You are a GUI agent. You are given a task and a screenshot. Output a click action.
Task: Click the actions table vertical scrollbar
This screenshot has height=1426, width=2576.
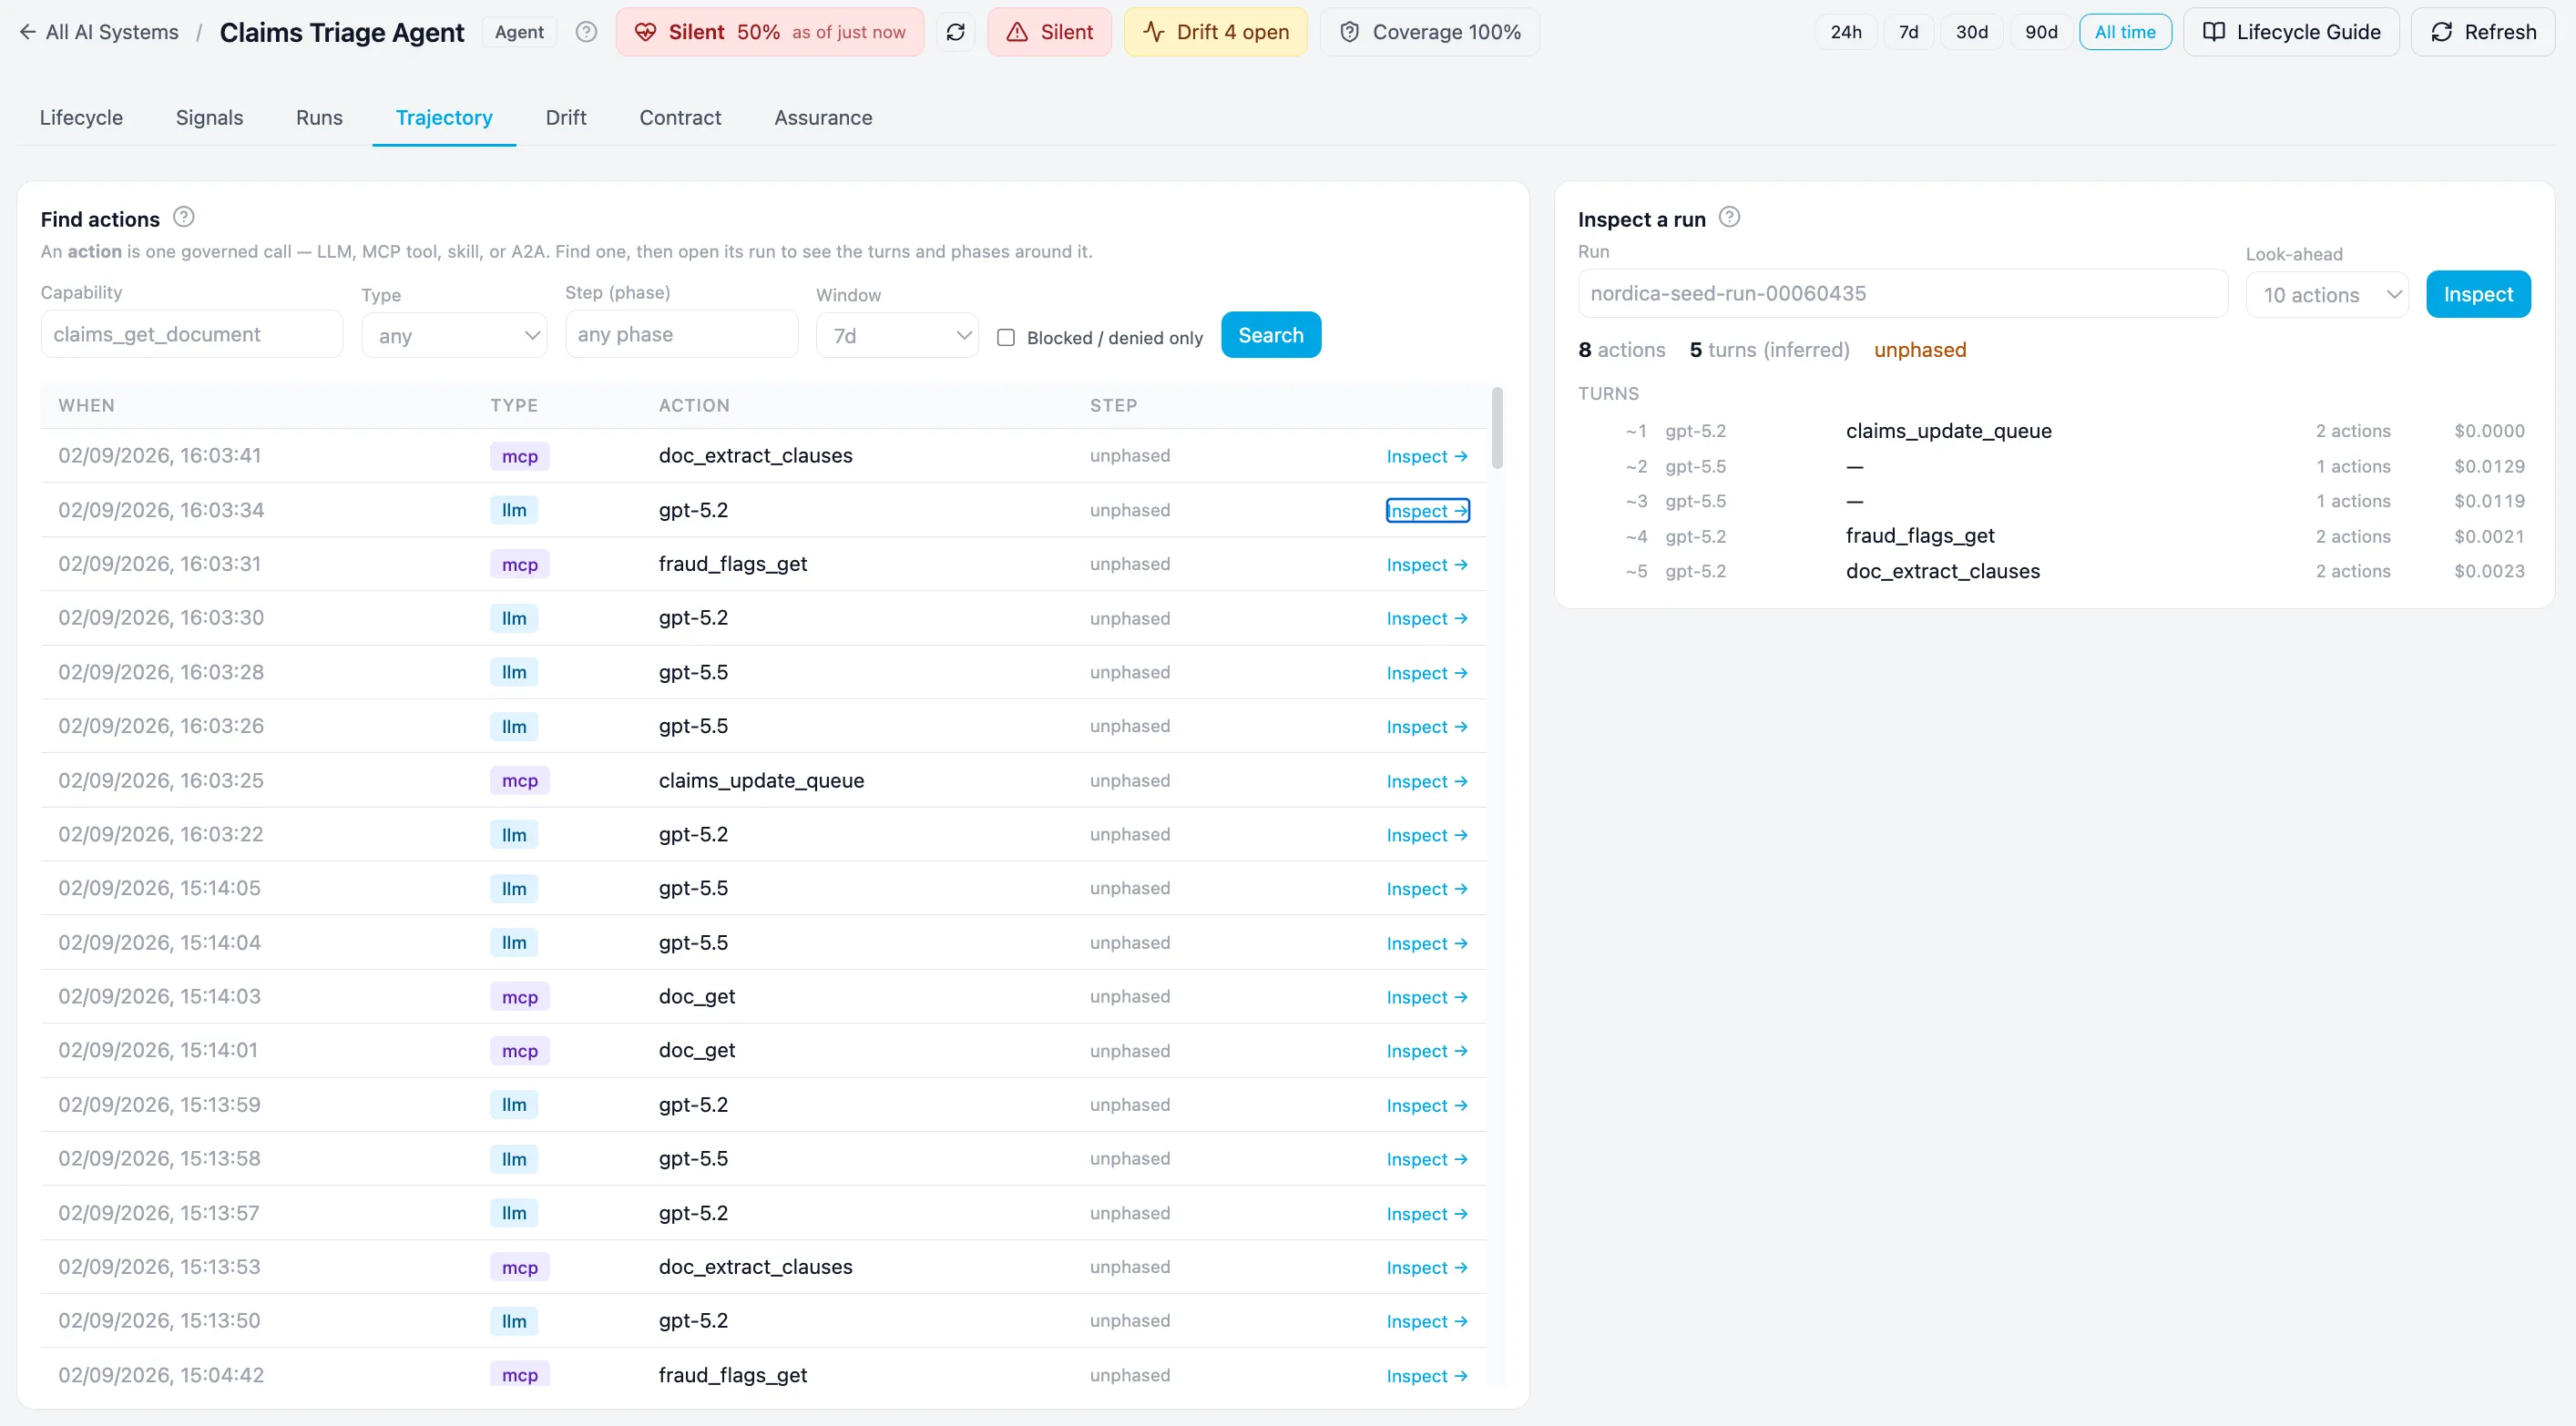pyautogui.click(x=1496, y=428)
